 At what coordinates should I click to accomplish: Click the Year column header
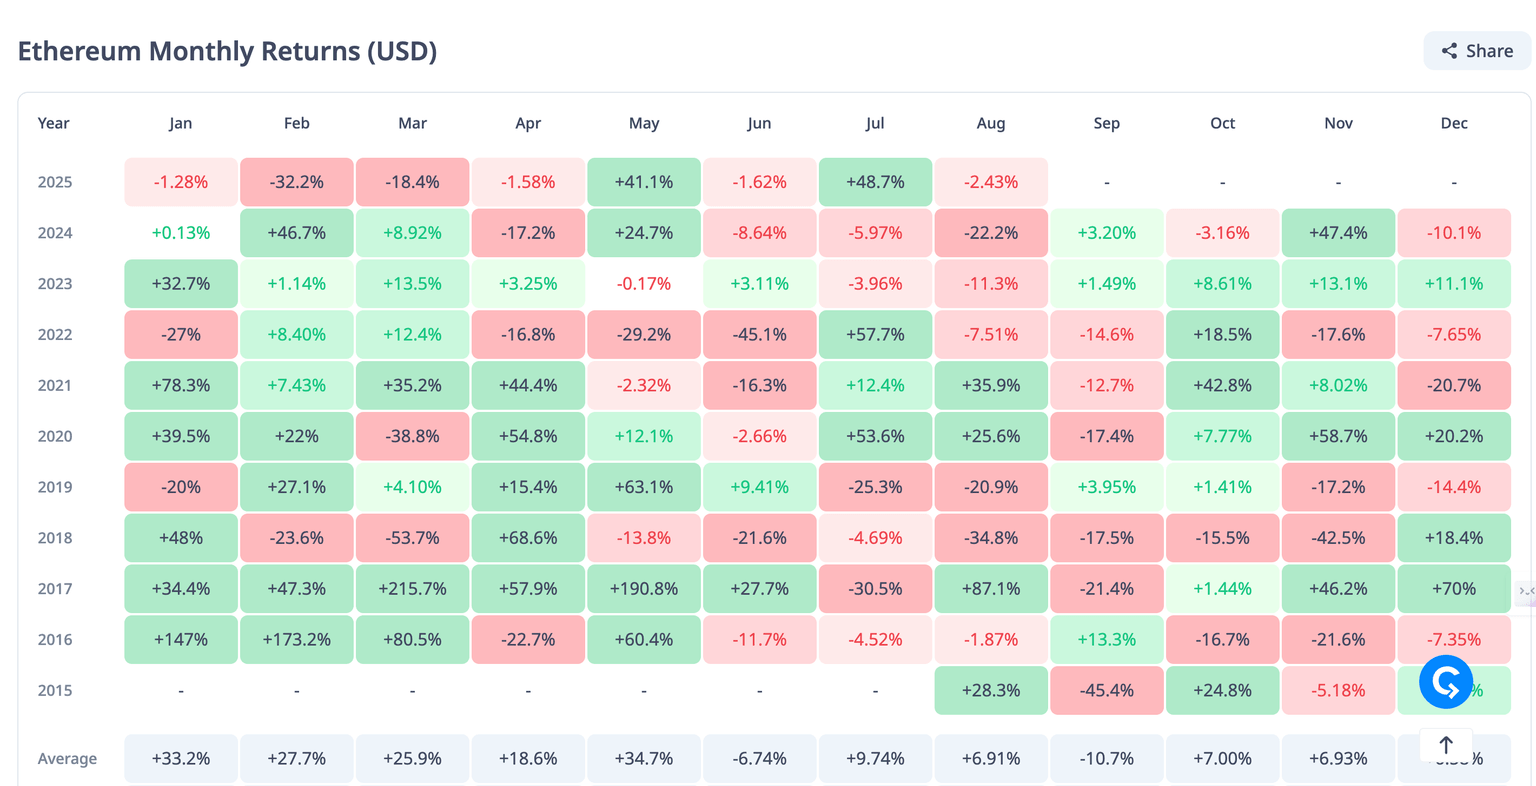54,123
